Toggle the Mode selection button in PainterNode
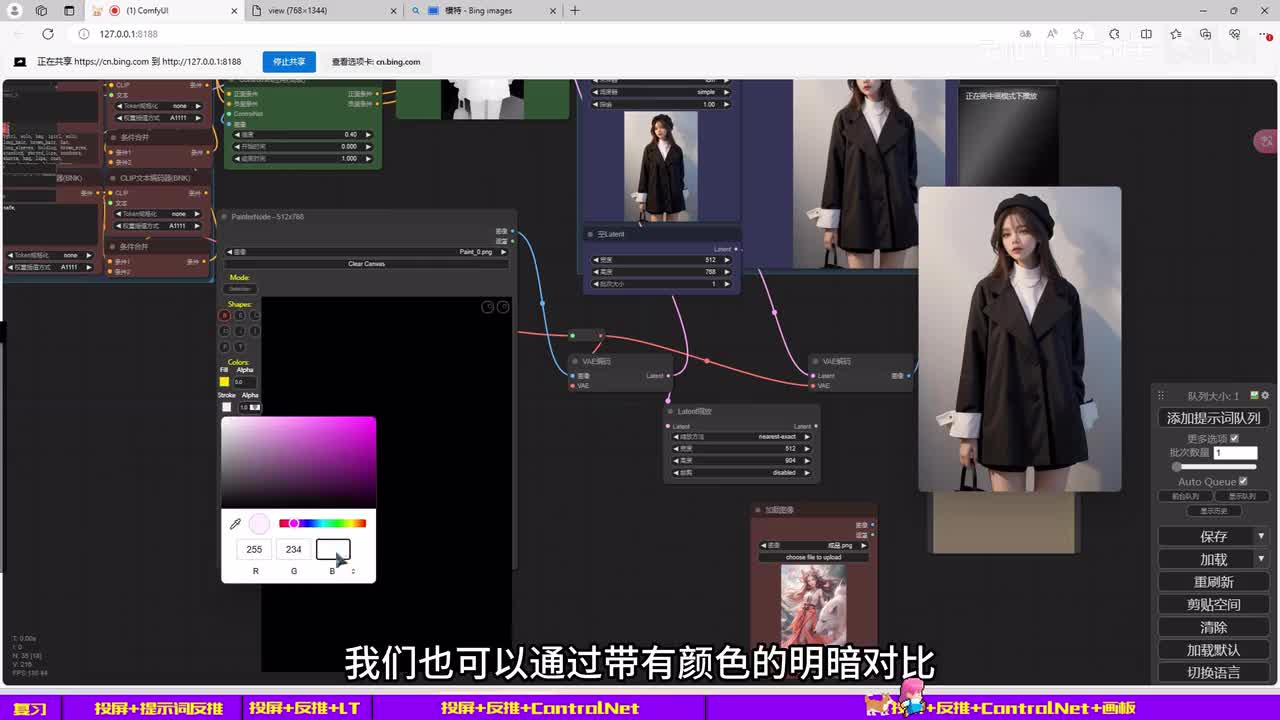 pyautogui.click(x=240, y=289)
